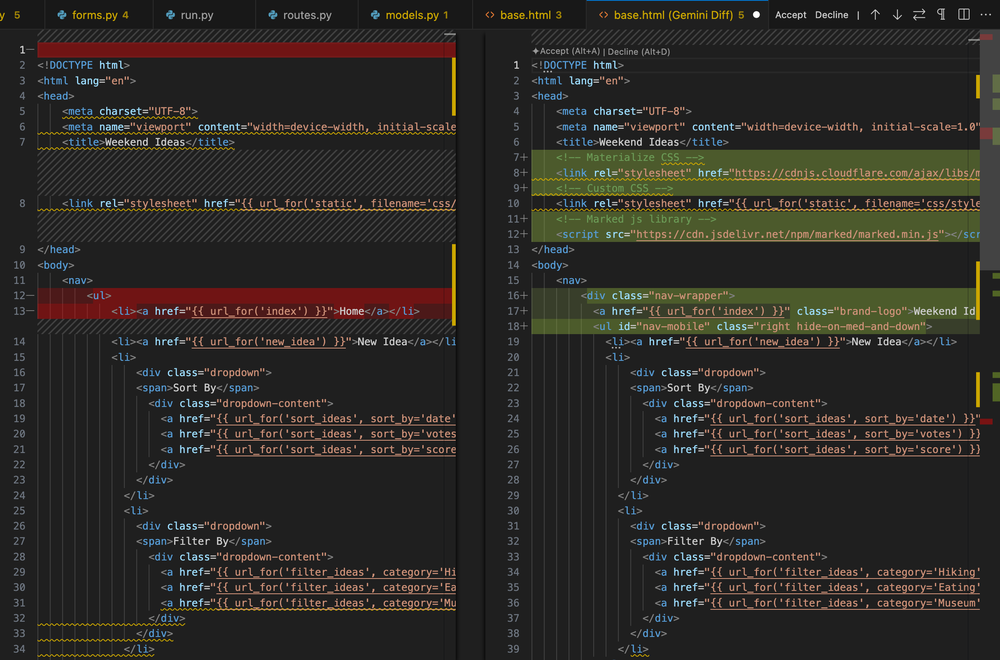
Task: Click the HTML icon on Gemini Diff tab
Action: [603, 15]
